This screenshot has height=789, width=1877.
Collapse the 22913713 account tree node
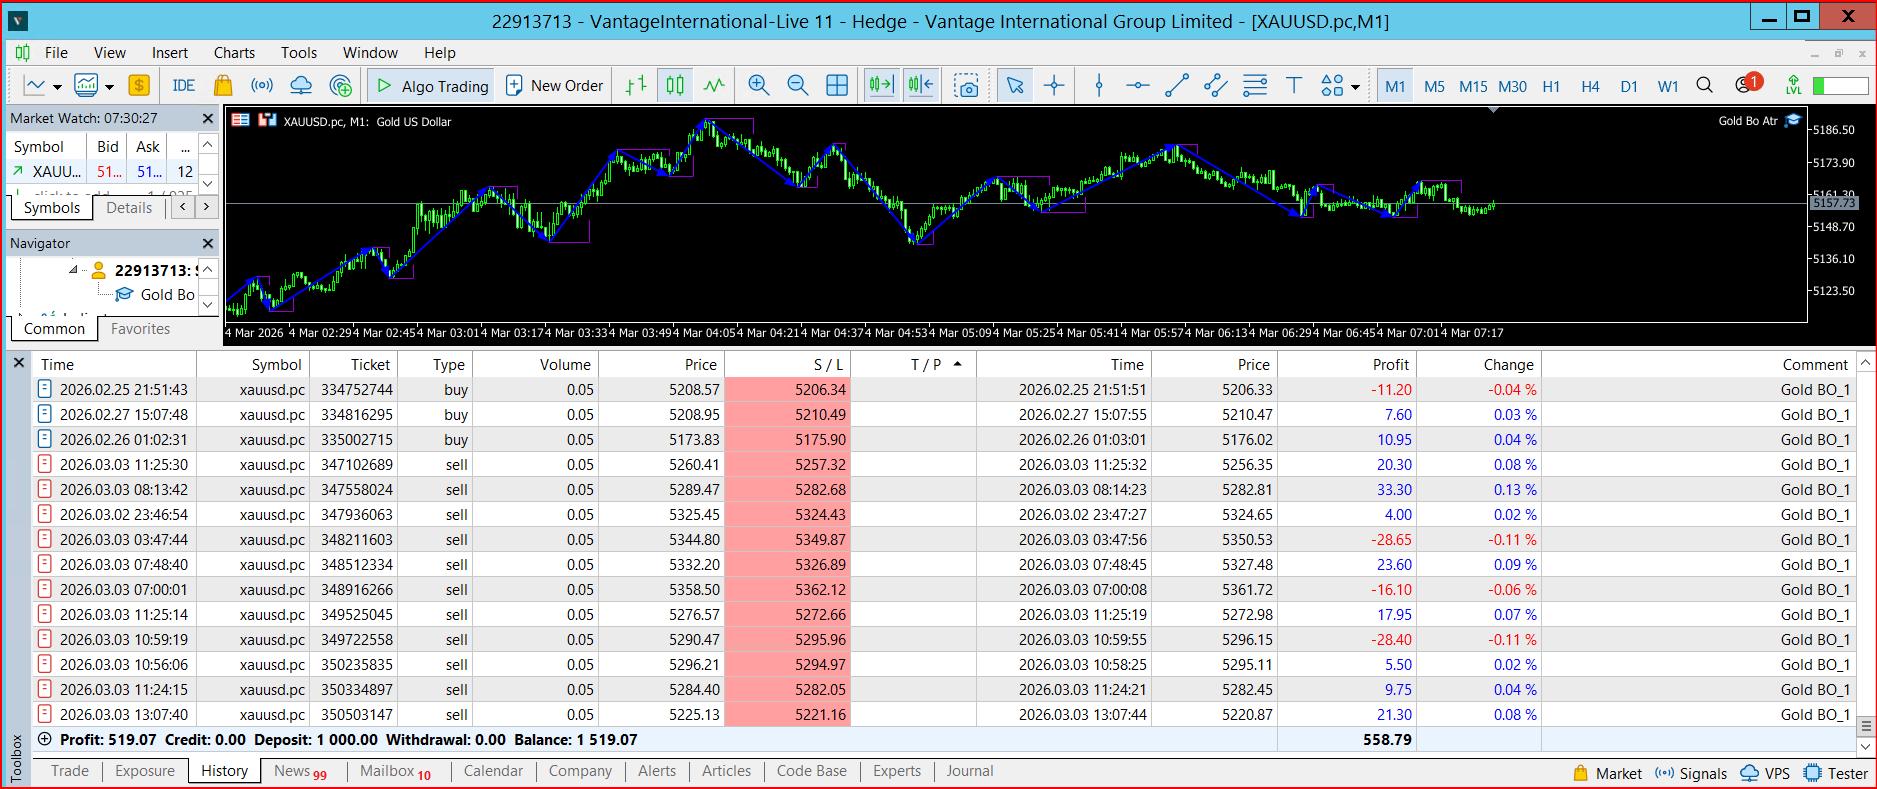(x=73, y=270)
